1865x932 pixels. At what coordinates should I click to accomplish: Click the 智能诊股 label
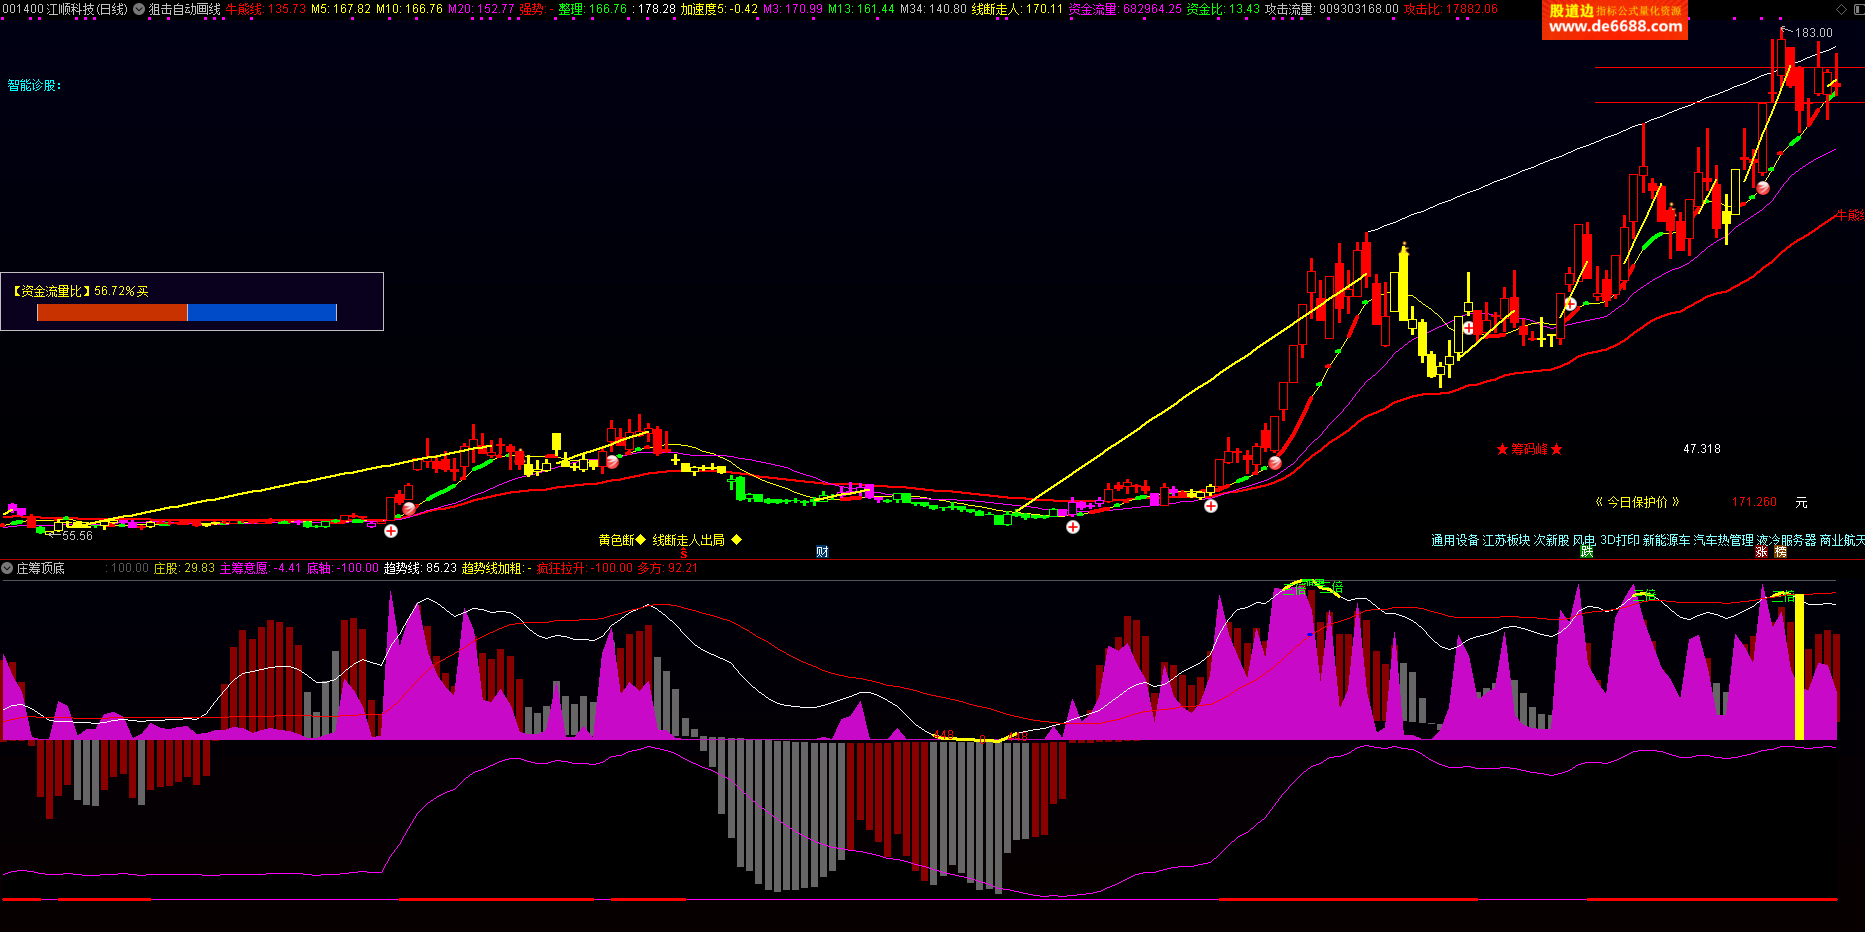34,86
